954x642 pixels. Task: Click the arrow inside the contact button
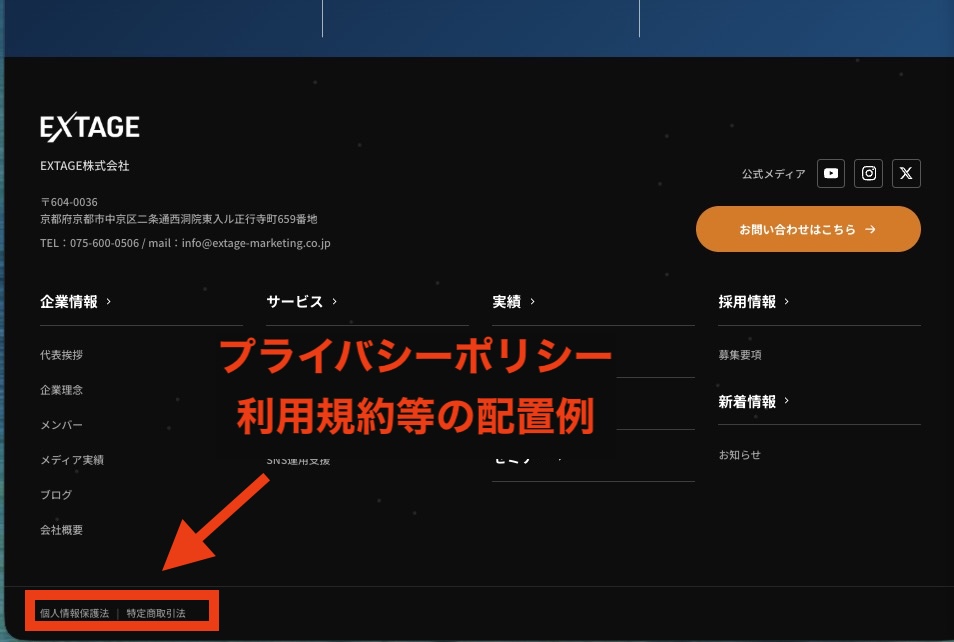[x=871, y=228]
